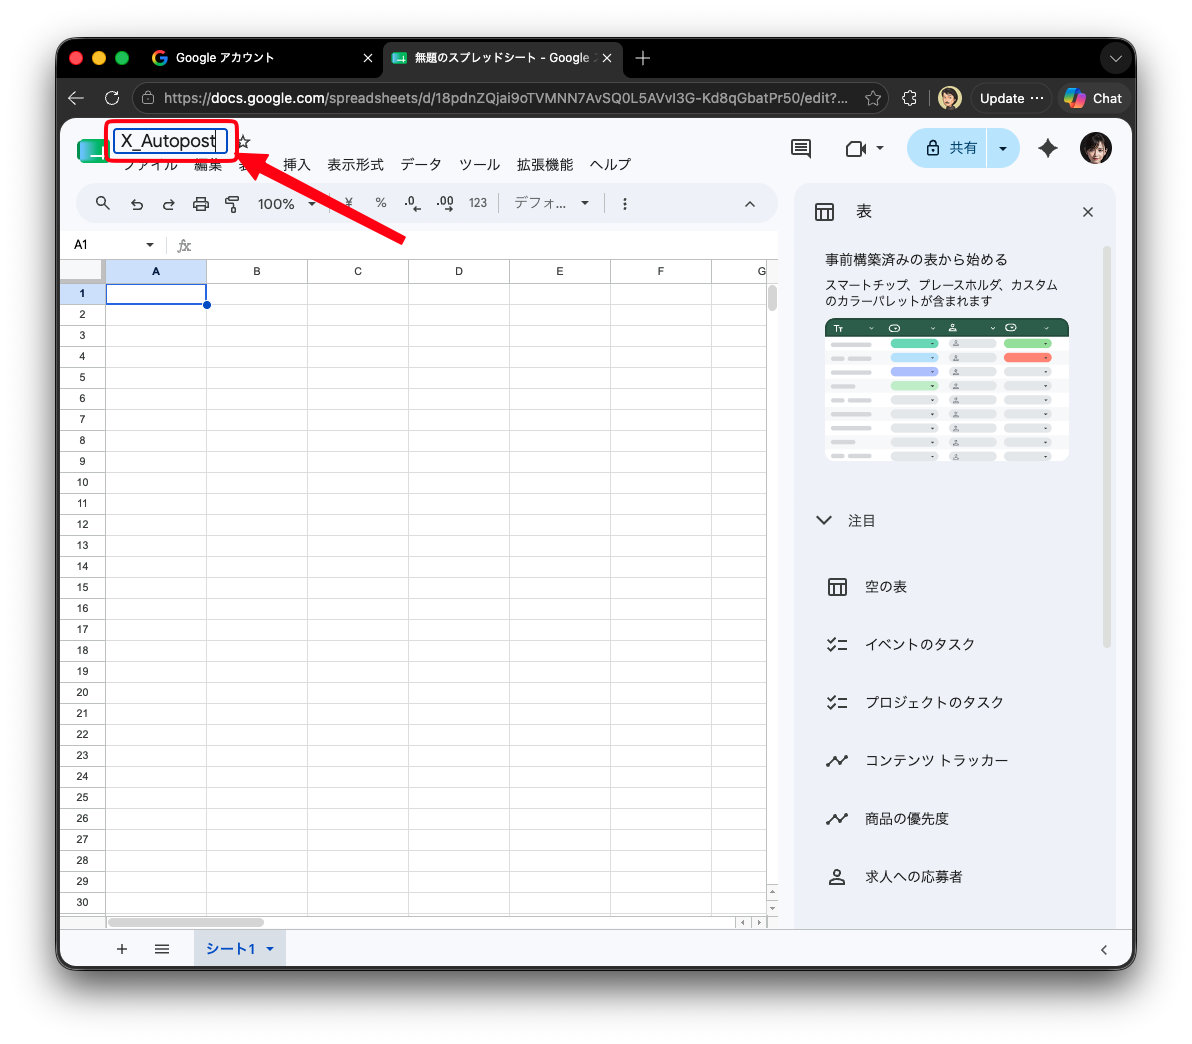Click the print icon
This screenshot has height=1044, width=1192.
(201, 204)
